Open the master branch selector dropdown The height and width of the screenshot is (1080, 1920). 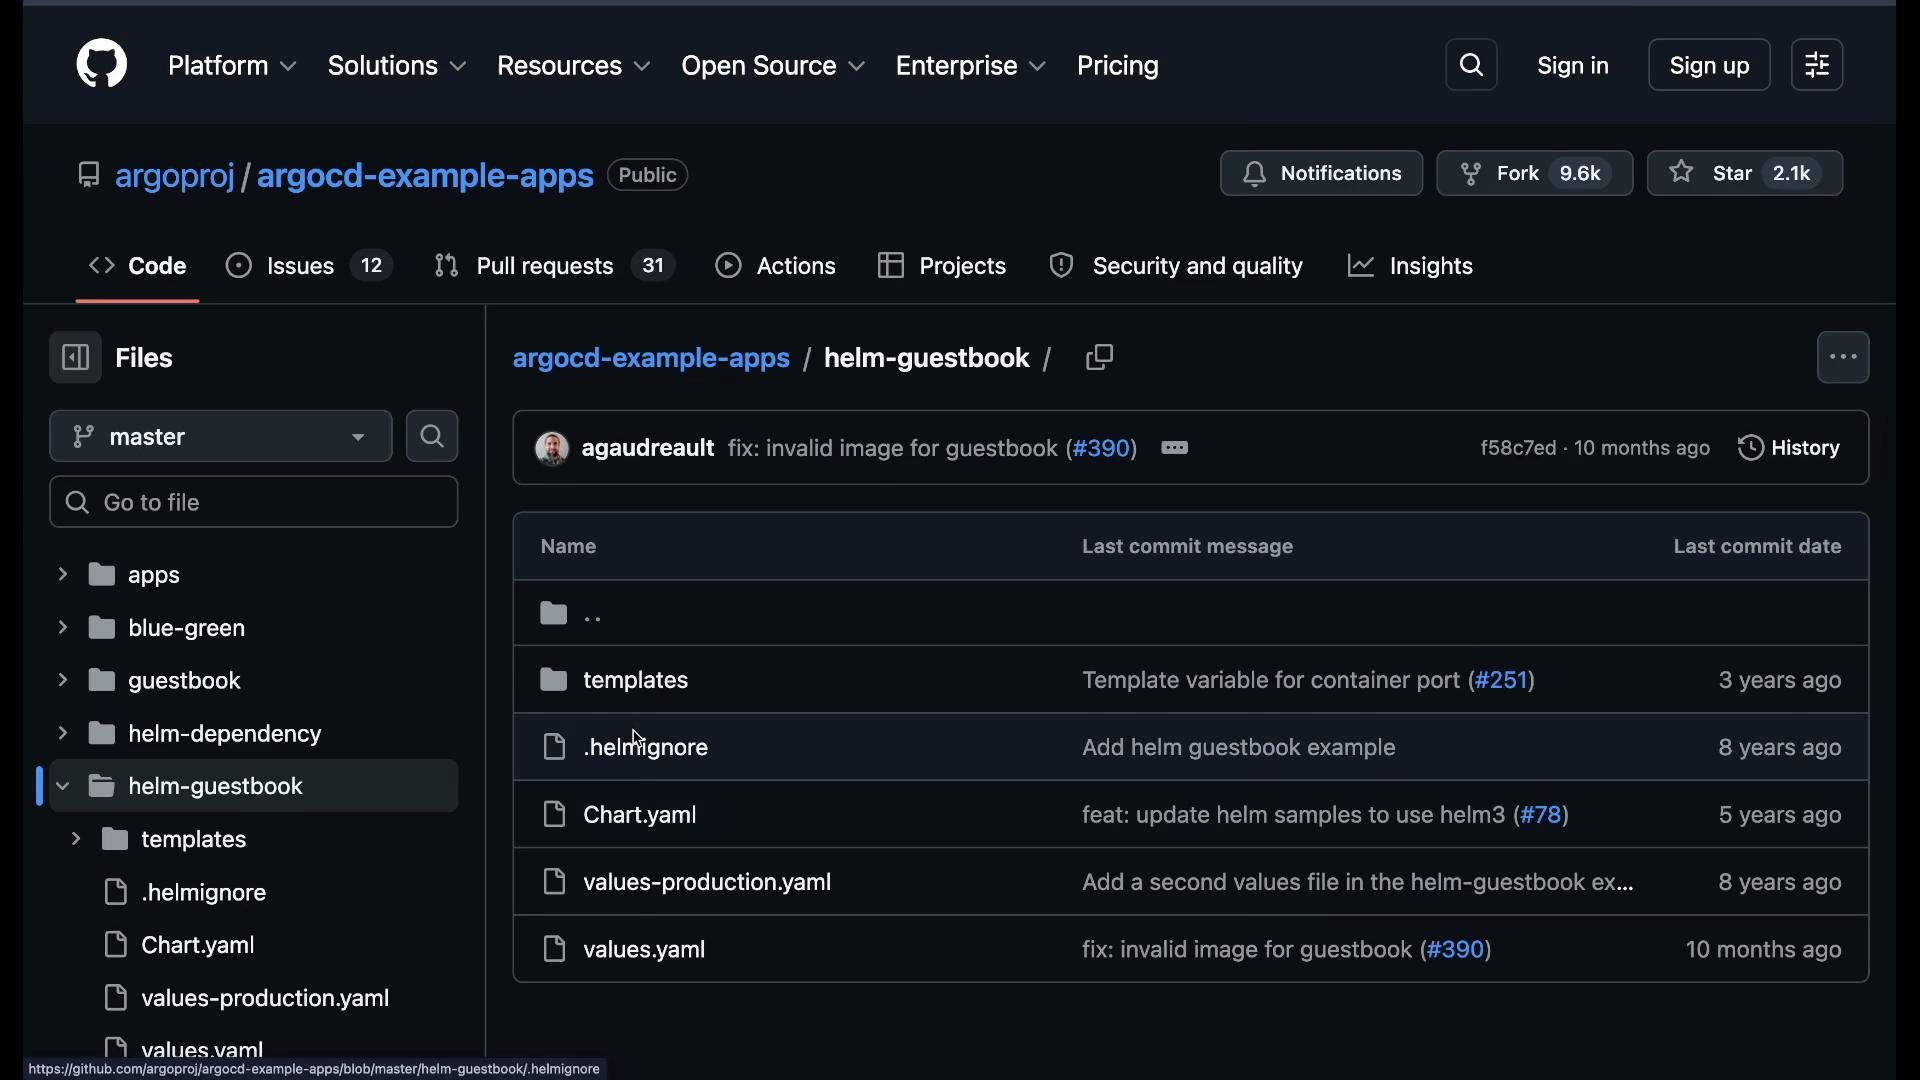click(x=221, y=437)
